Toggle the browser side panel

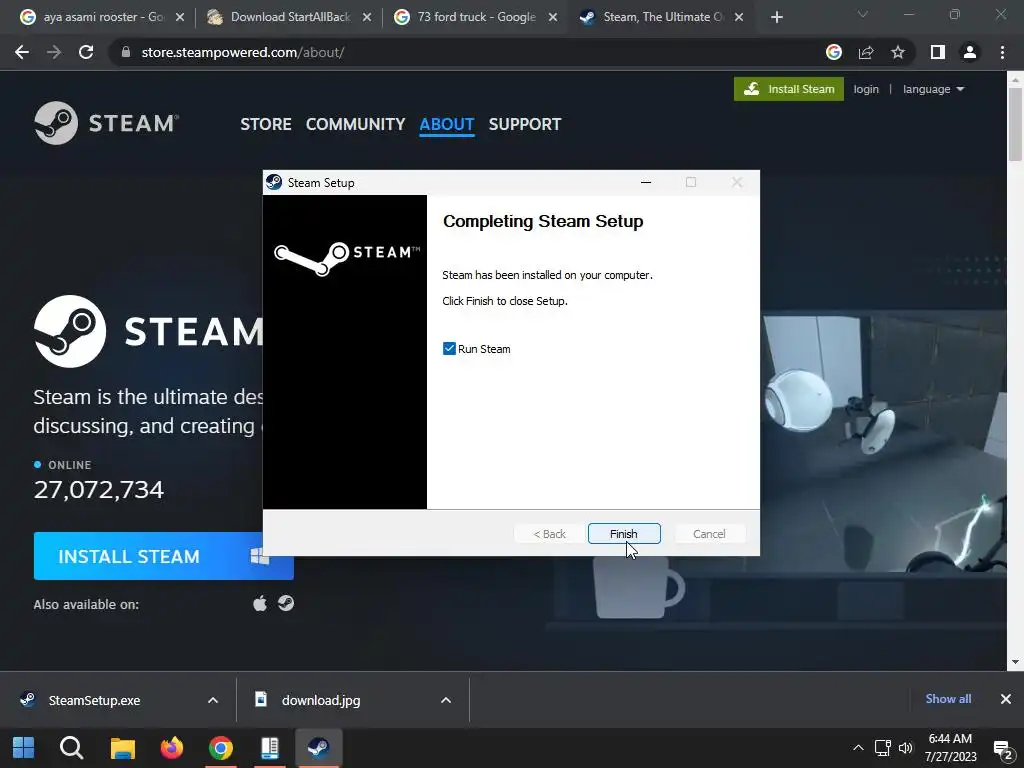[x=938, y=52]
